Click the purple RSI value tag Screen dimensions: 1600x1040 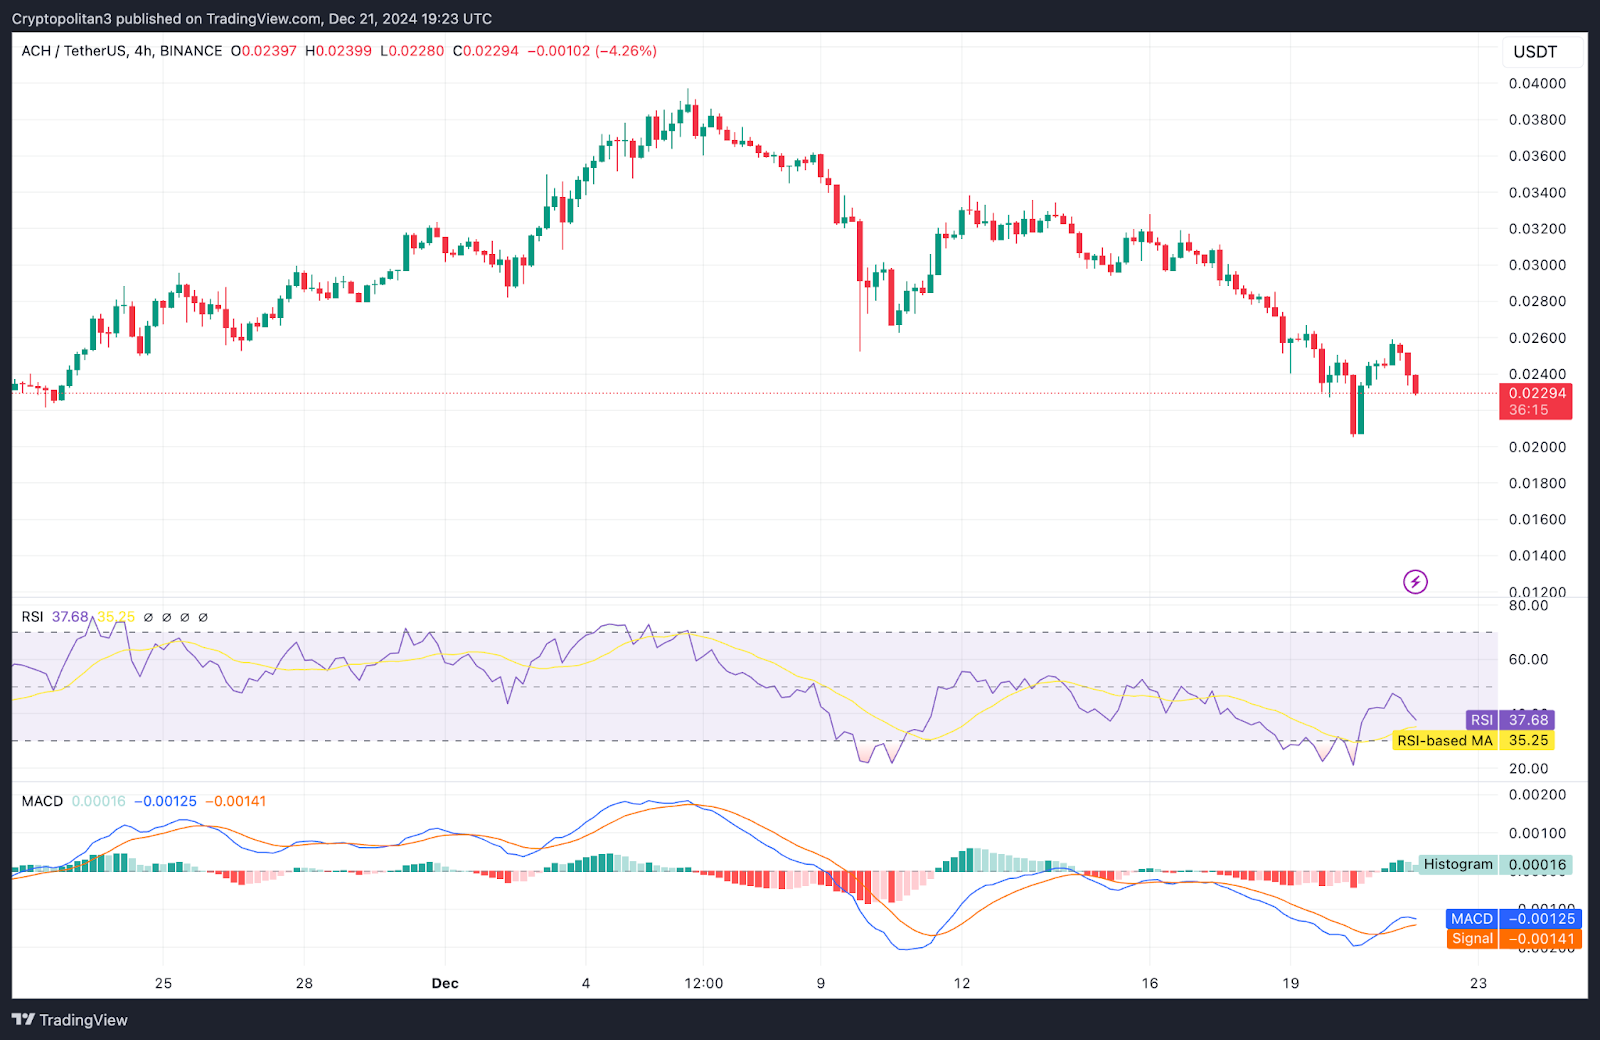(x=1510, y=720)
